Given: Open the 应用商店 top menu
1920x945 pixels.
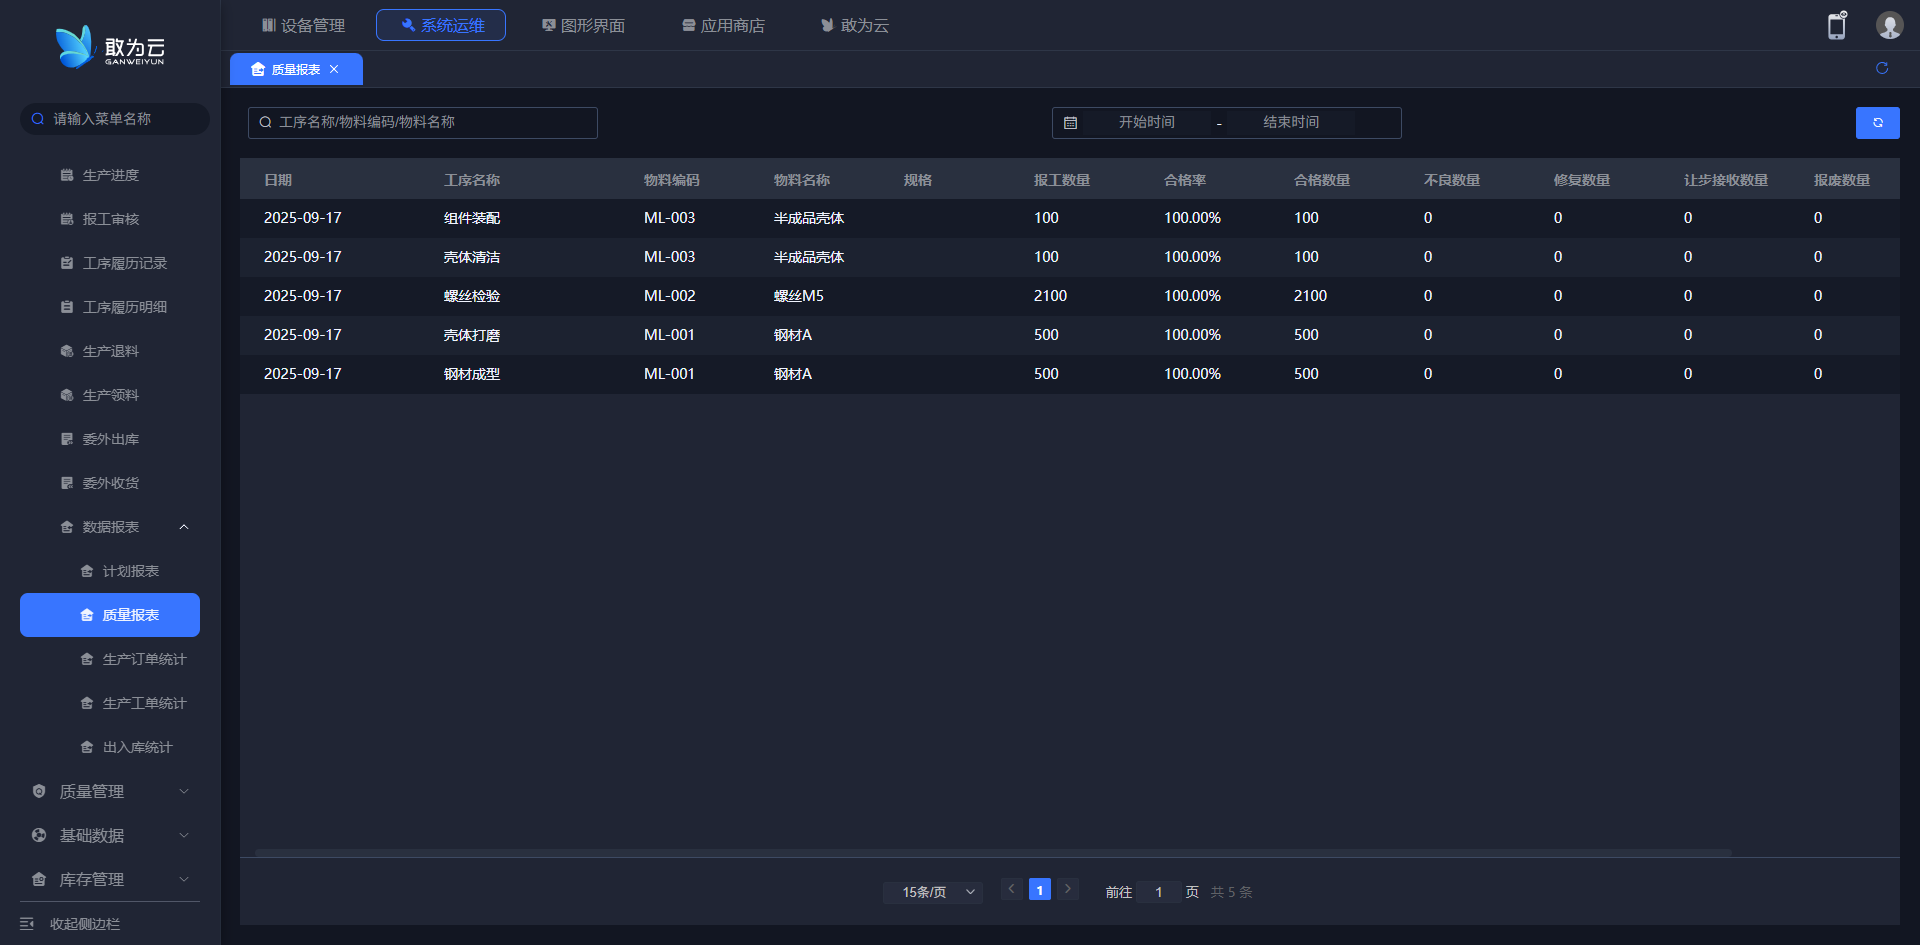Looking at the screenshot, I should 723,26.
